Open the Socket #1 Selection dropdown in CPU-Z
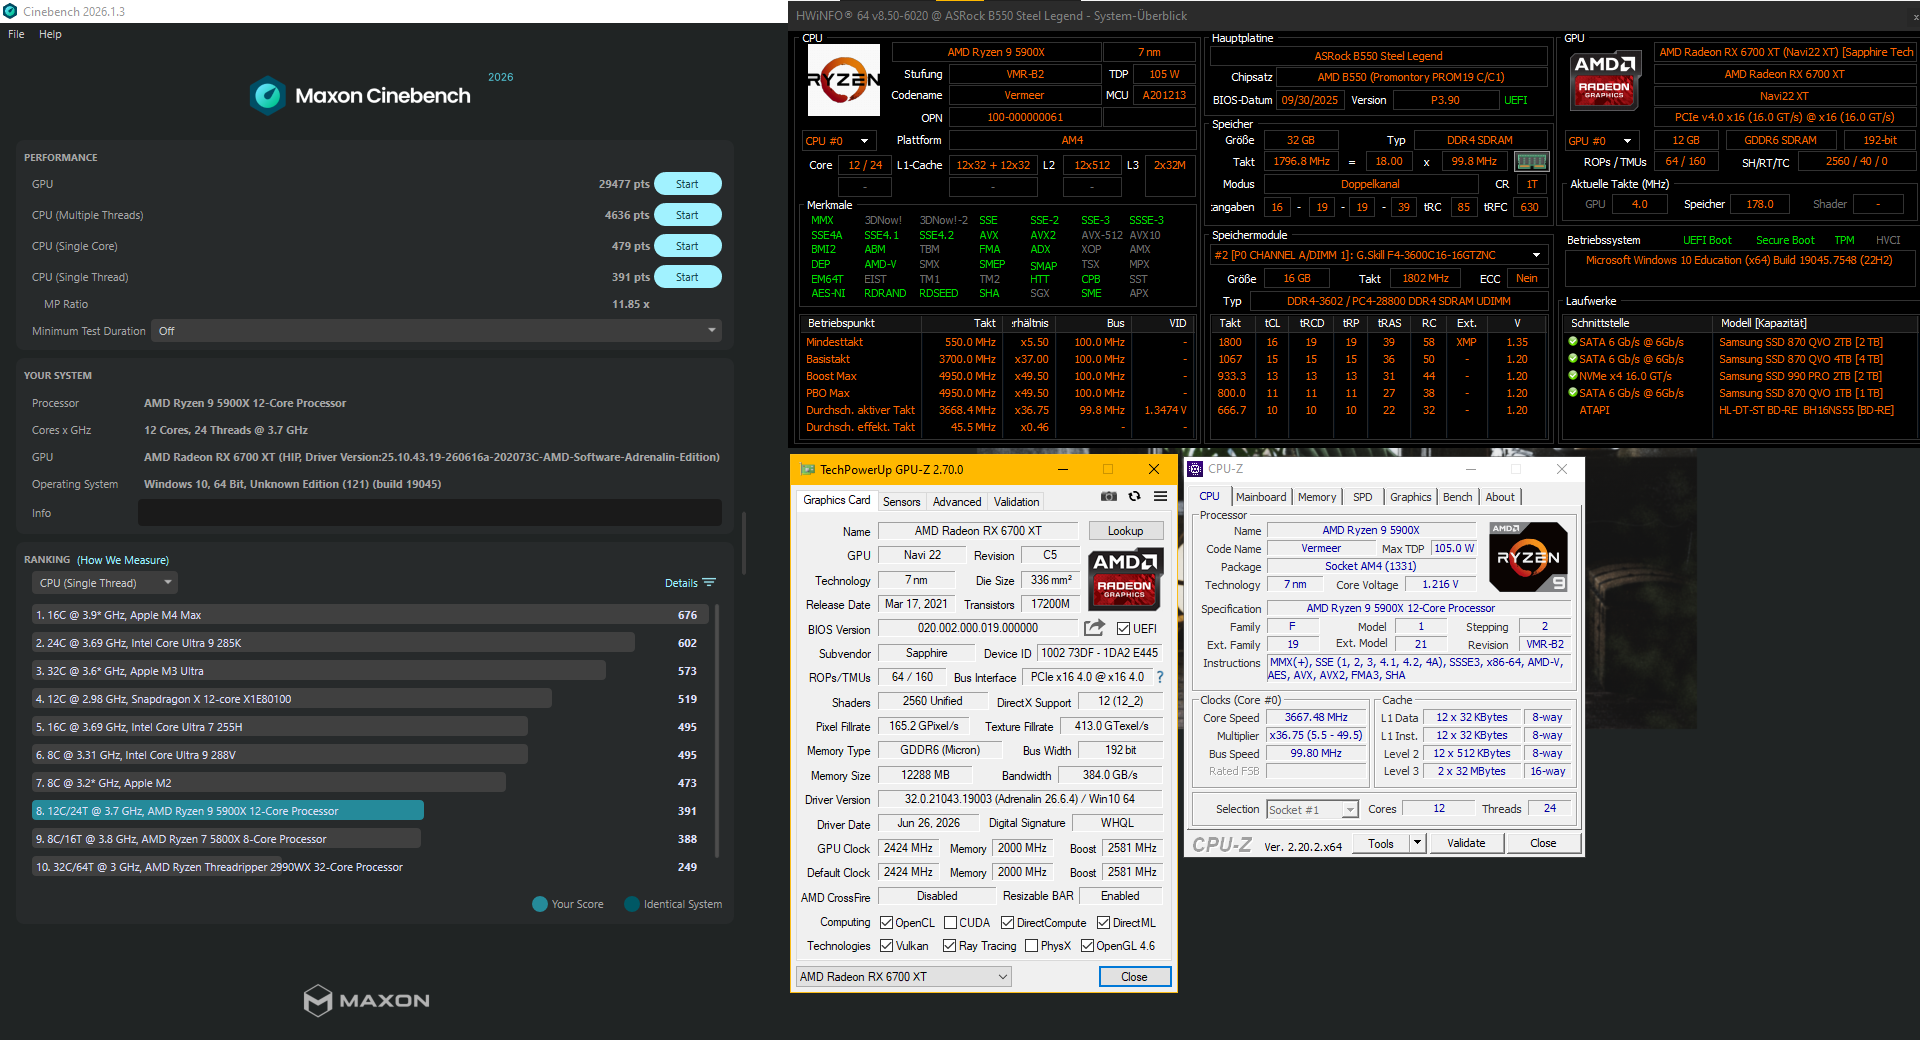The height and width of the screenshot is (1040, 1920). click(x=1312, y=810)
